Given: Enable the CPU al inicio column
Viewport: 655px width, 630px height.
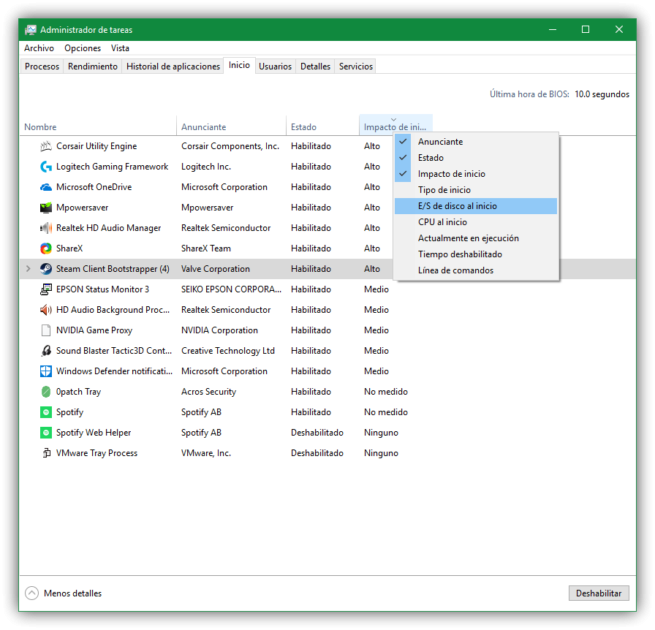Looking at the screenshot, I should (476, 222).
